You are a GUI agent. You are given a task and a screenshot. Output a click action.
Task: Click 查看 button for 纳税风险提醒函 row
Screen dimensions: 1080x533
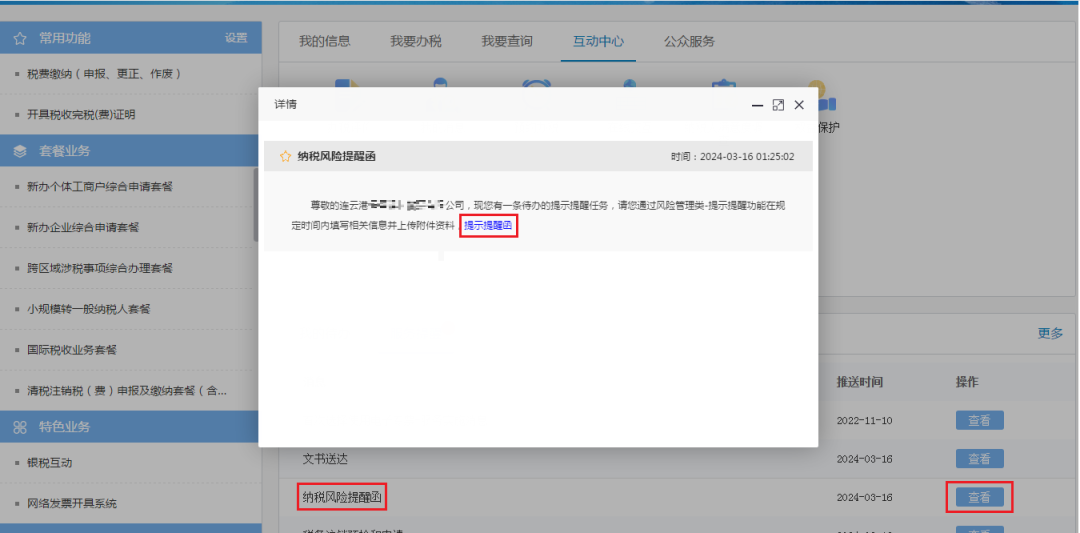click(x=979, y=497)
